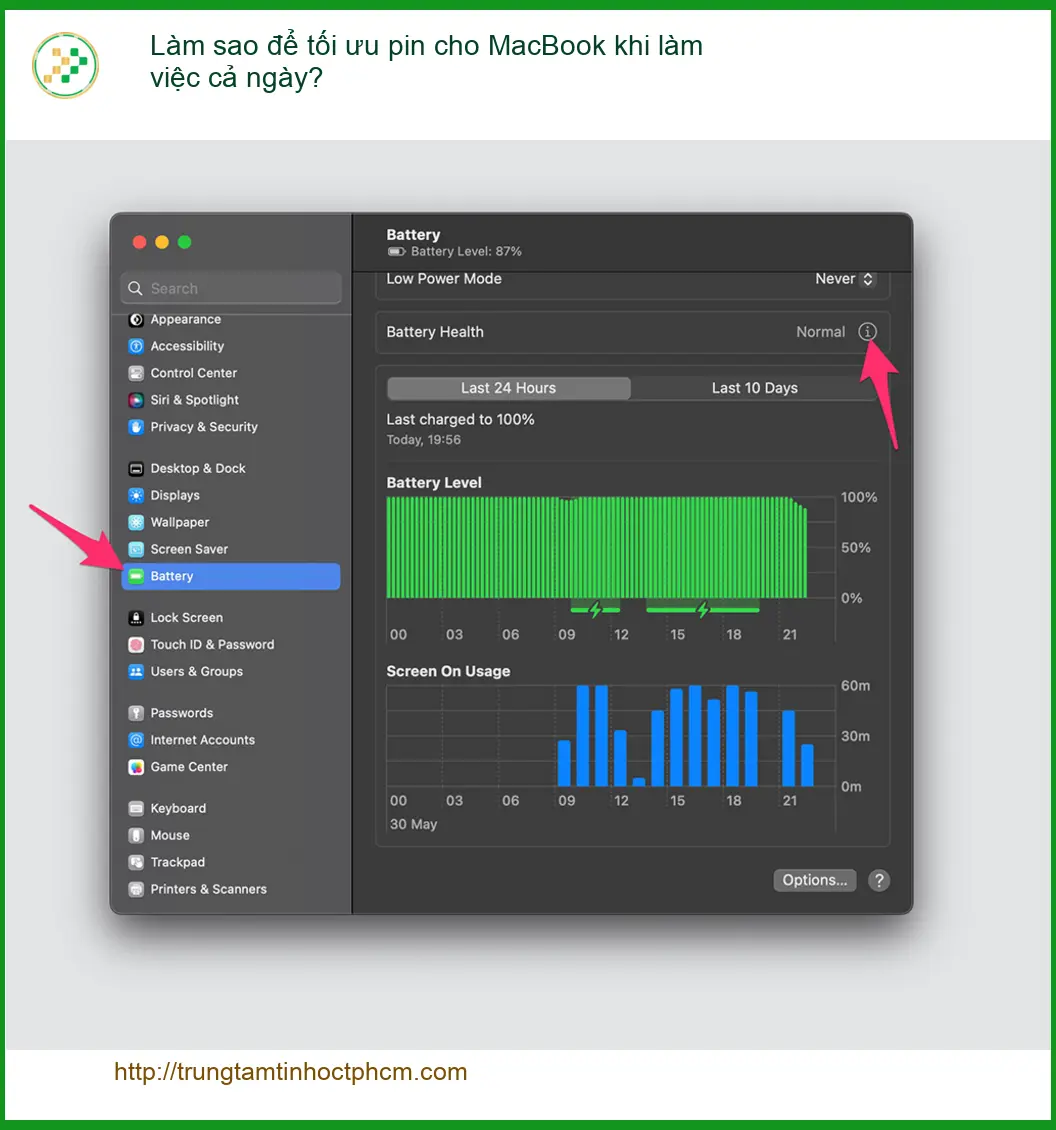Viewport: 1056px width, 1130px height.
Task: Click the yellow minimize window button
Action: pyautogui.click(x=162, y=242)
